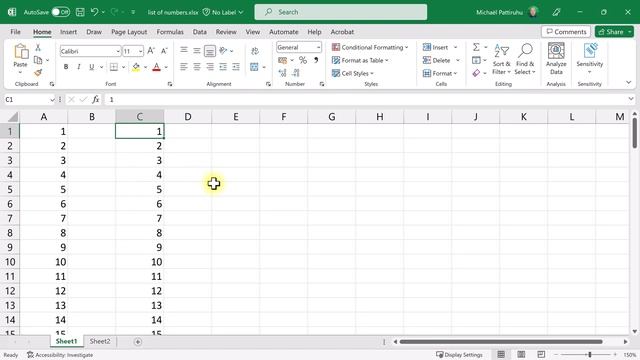Click the zoom slider handle

[590, 354]
